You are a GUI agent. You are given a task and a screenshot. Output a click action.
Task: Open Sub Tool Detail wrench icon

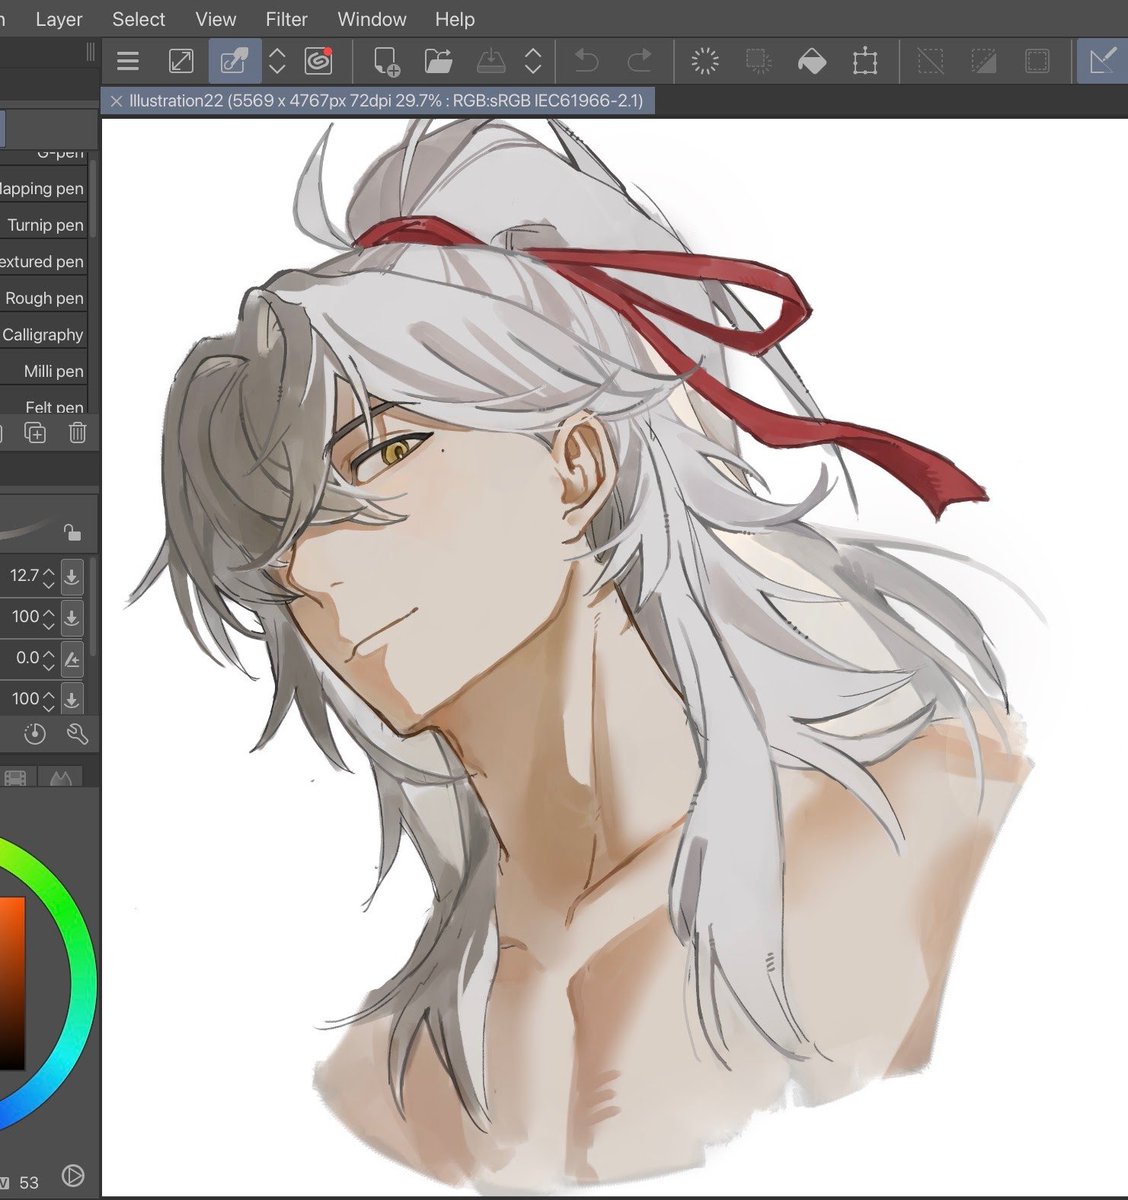pyautogui.click(x=78, y=735)
